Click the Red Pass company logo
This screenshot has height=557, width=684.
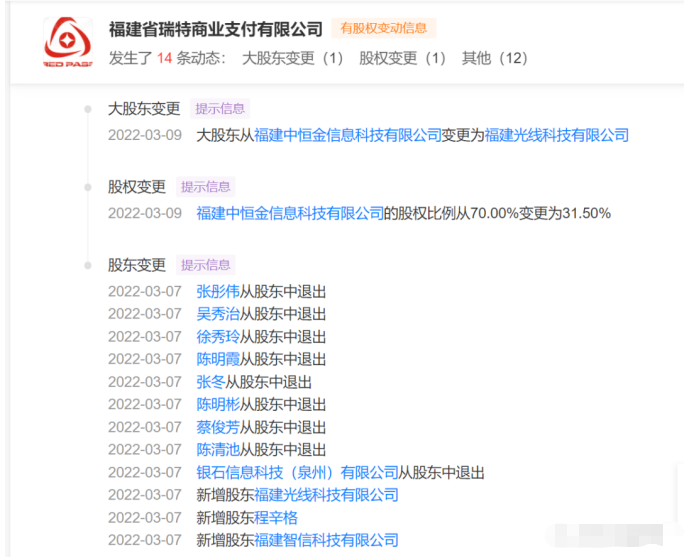click(x=68, y=42)
